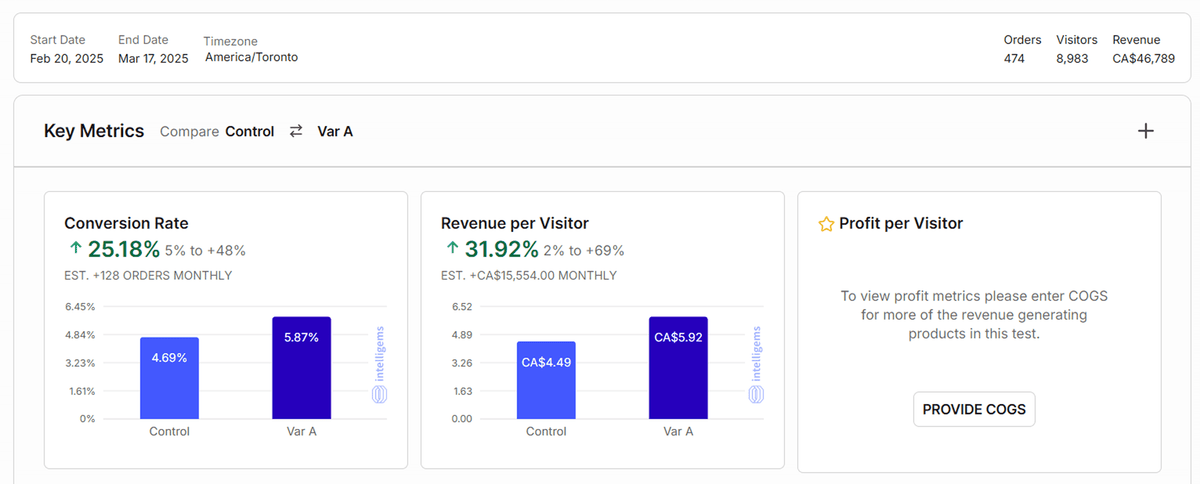Screen dimensions: 1200x484
Task: Click the green up arrow on Revenue per Visitor
Action: pyautogui.click(x=451, y=249)
